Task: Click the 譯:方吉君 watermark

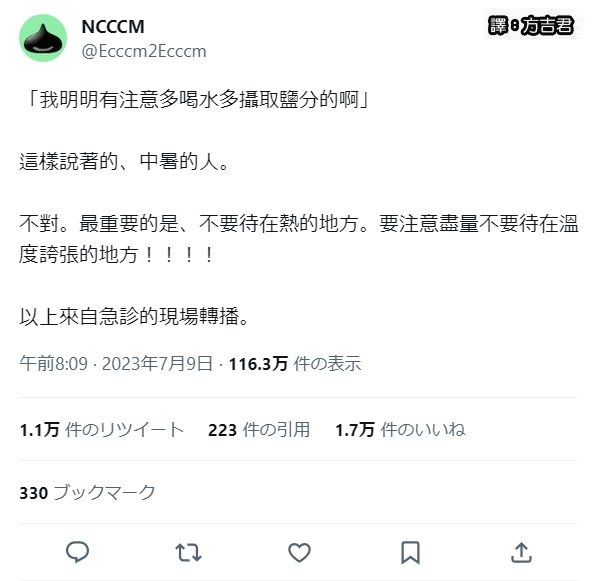Action: (531, 26)
